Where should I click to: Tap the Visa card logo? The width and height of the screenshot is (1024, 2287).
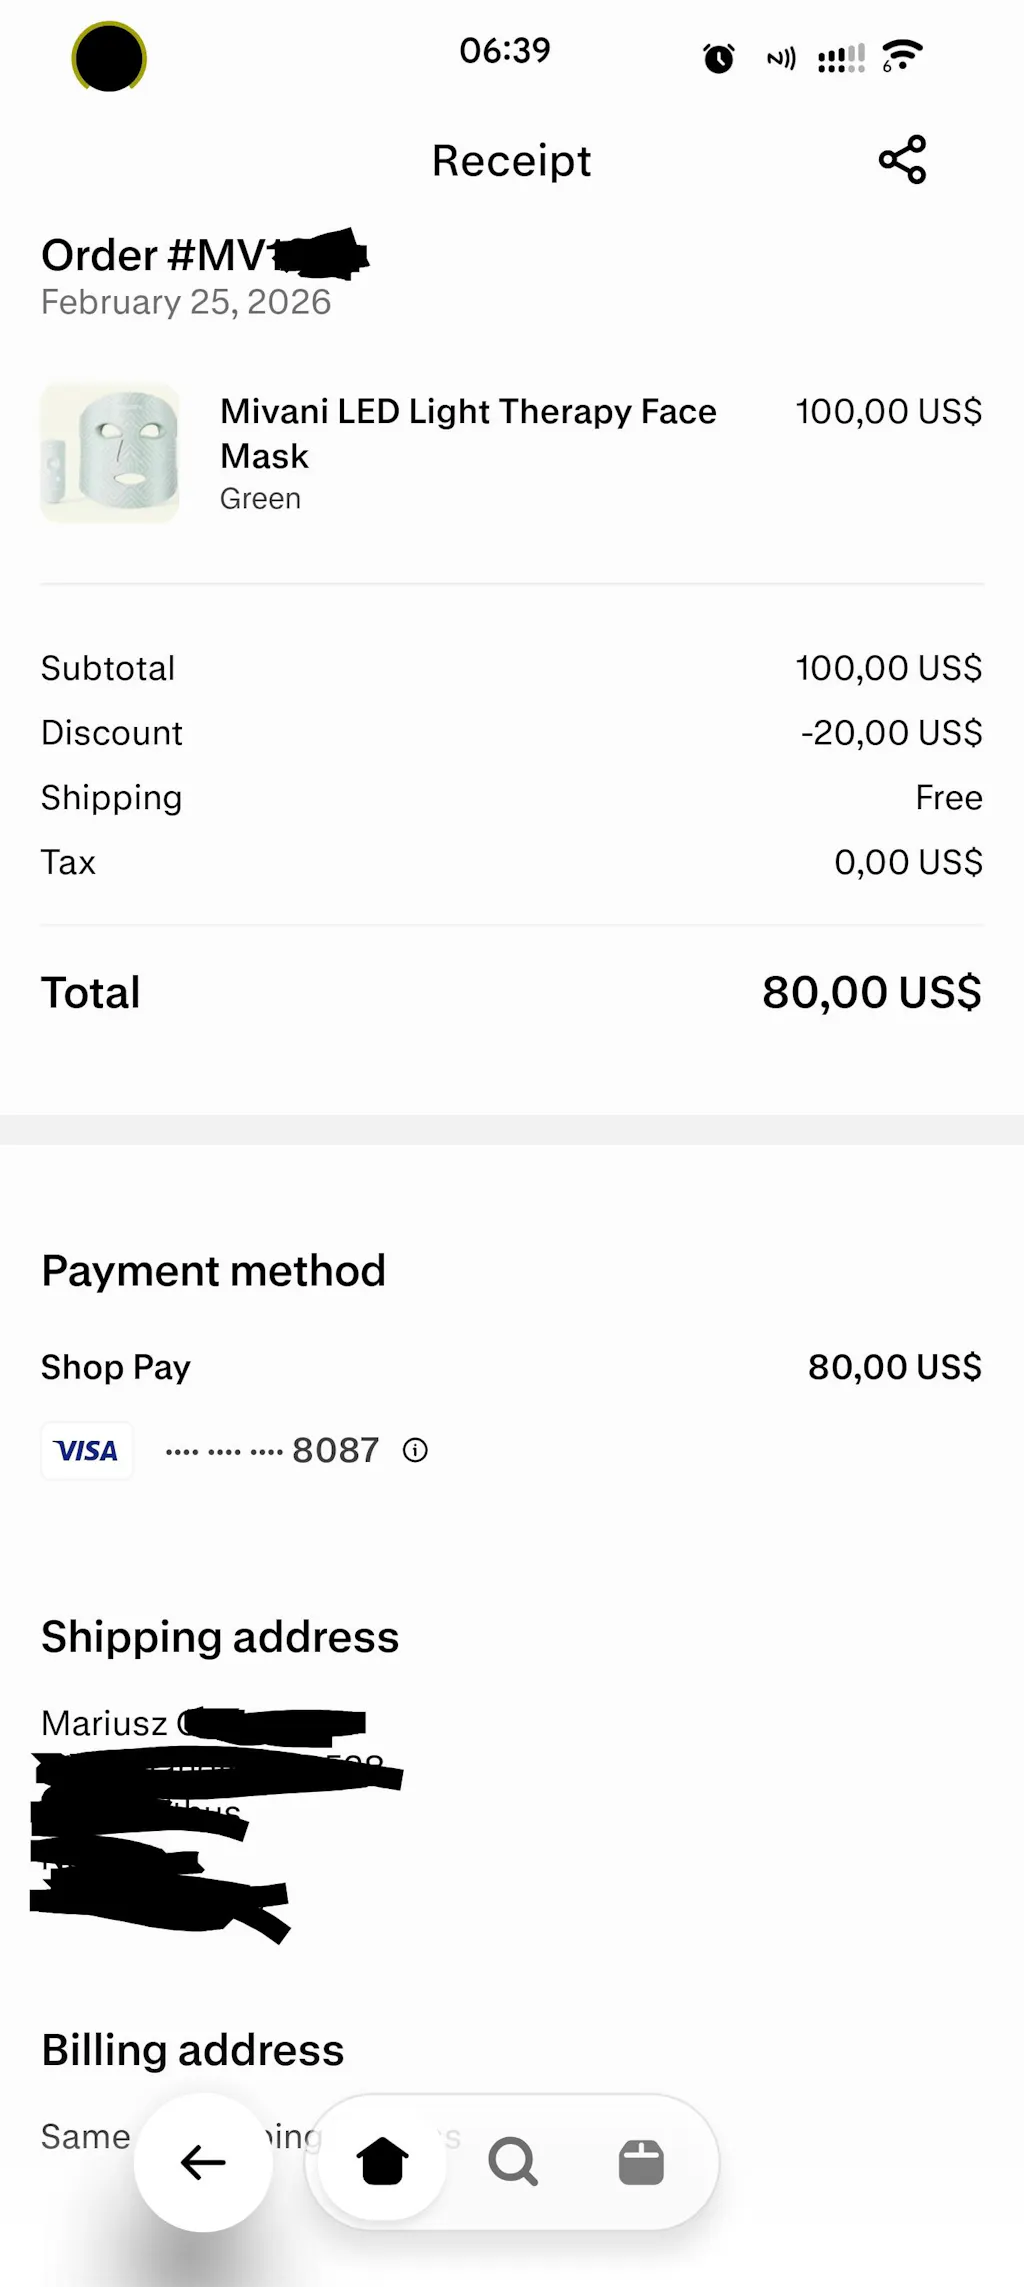click(x=87, y=1450)
